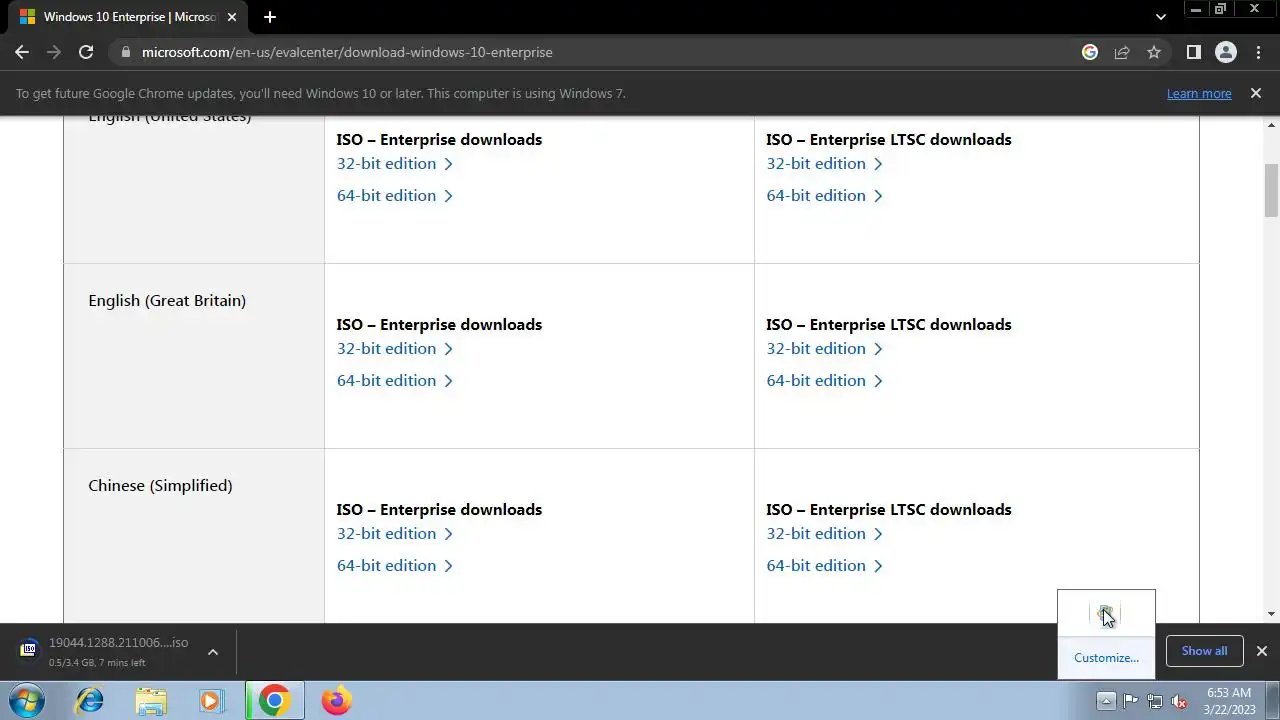
Task: Open tab search dropdown
Action: pos(1160,17)
